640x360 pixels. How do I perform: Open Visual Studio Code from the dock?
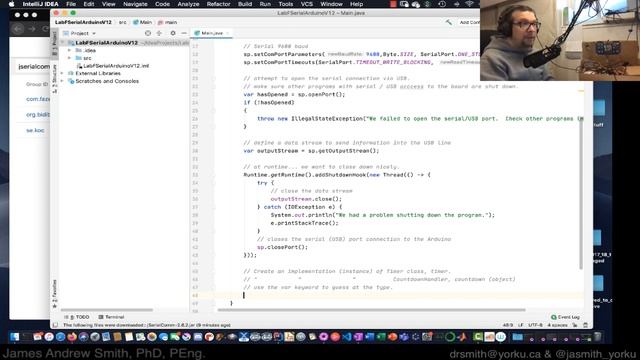(x=347, y=337)
